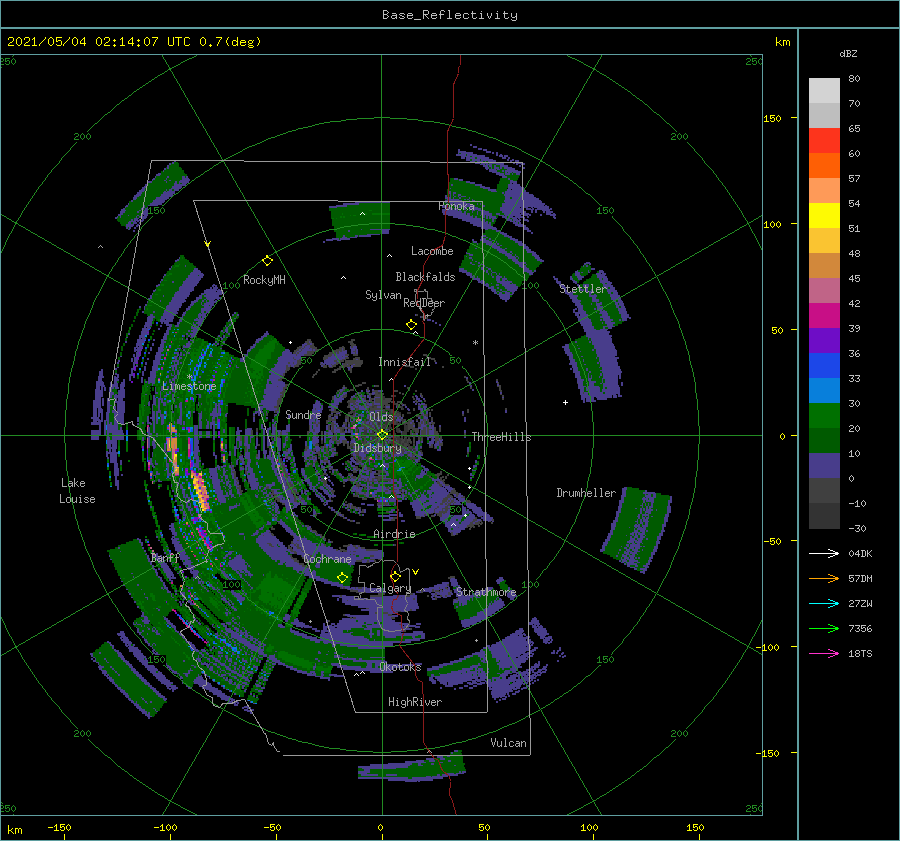Select the dark green 10–20 dBZ swatch

tap(824, 441)
